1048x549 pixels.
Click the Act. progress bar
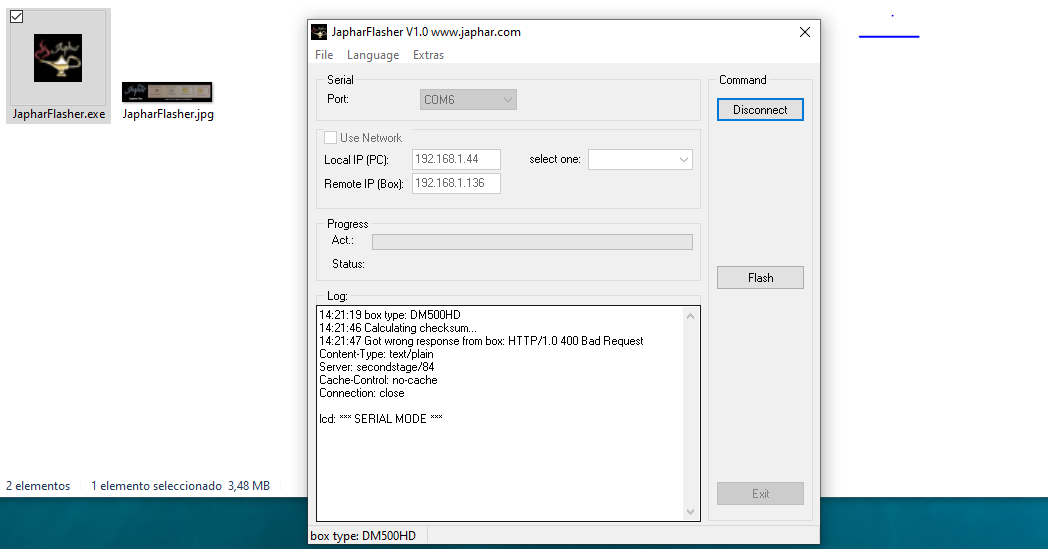pos(532,242)
